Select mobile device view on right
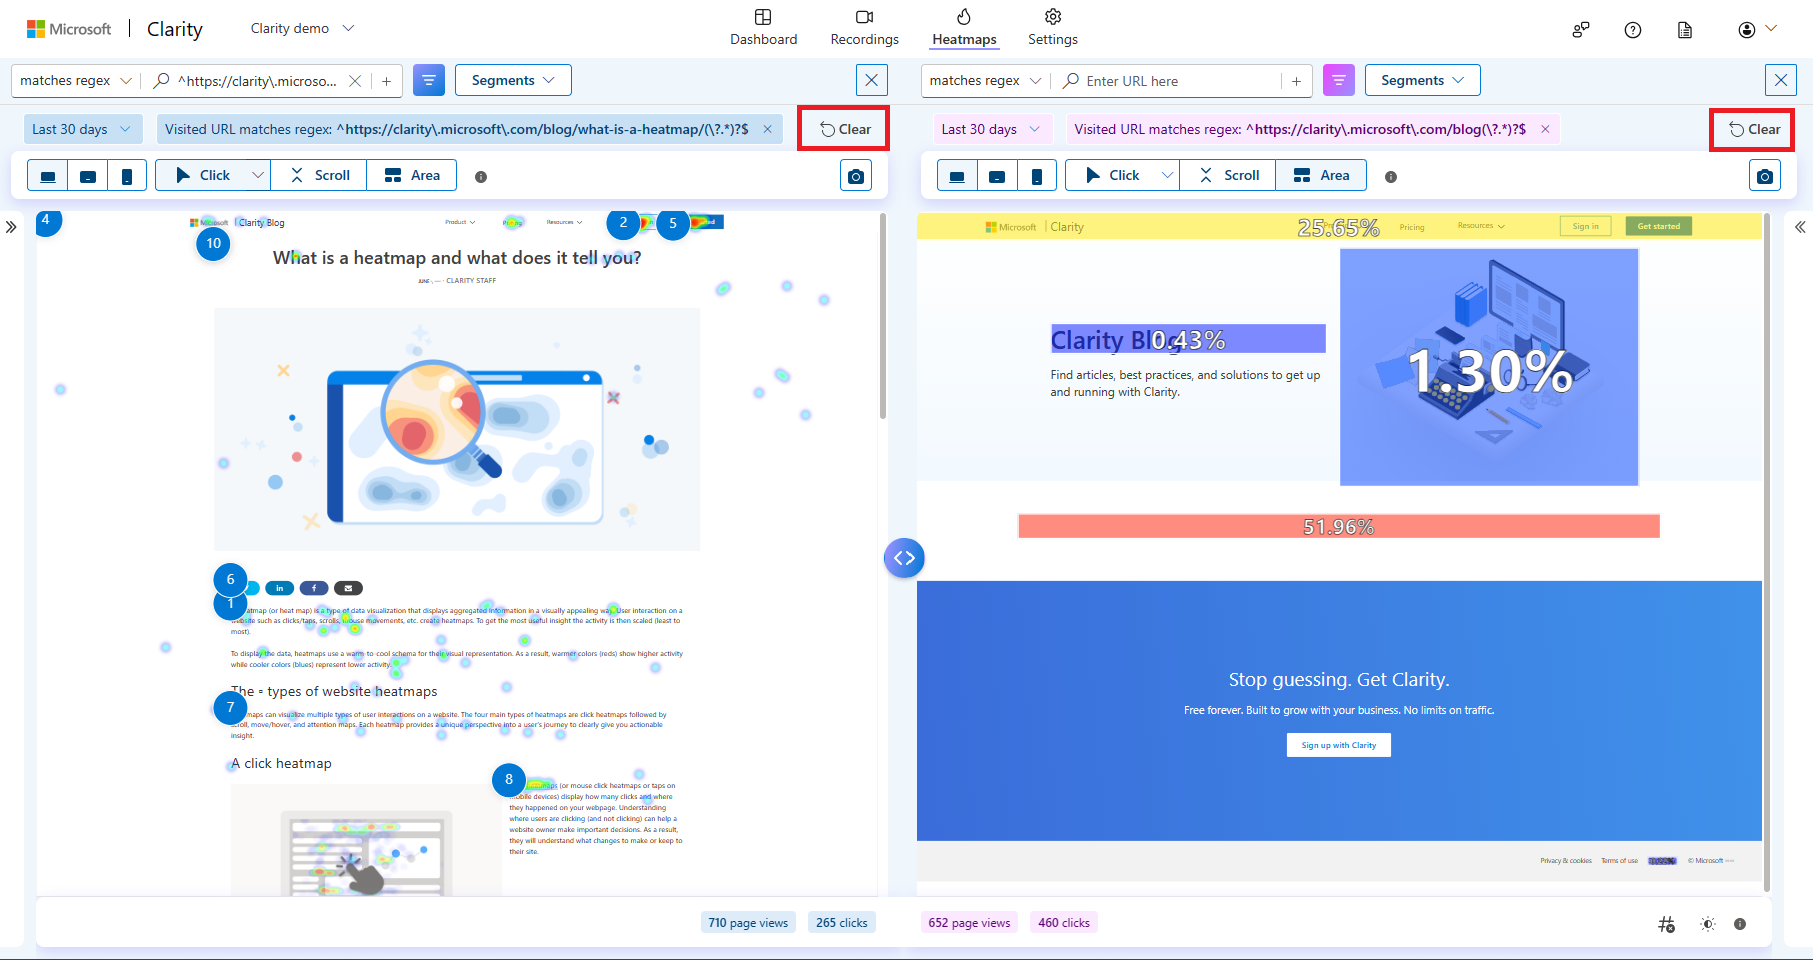 (1037, 175)
